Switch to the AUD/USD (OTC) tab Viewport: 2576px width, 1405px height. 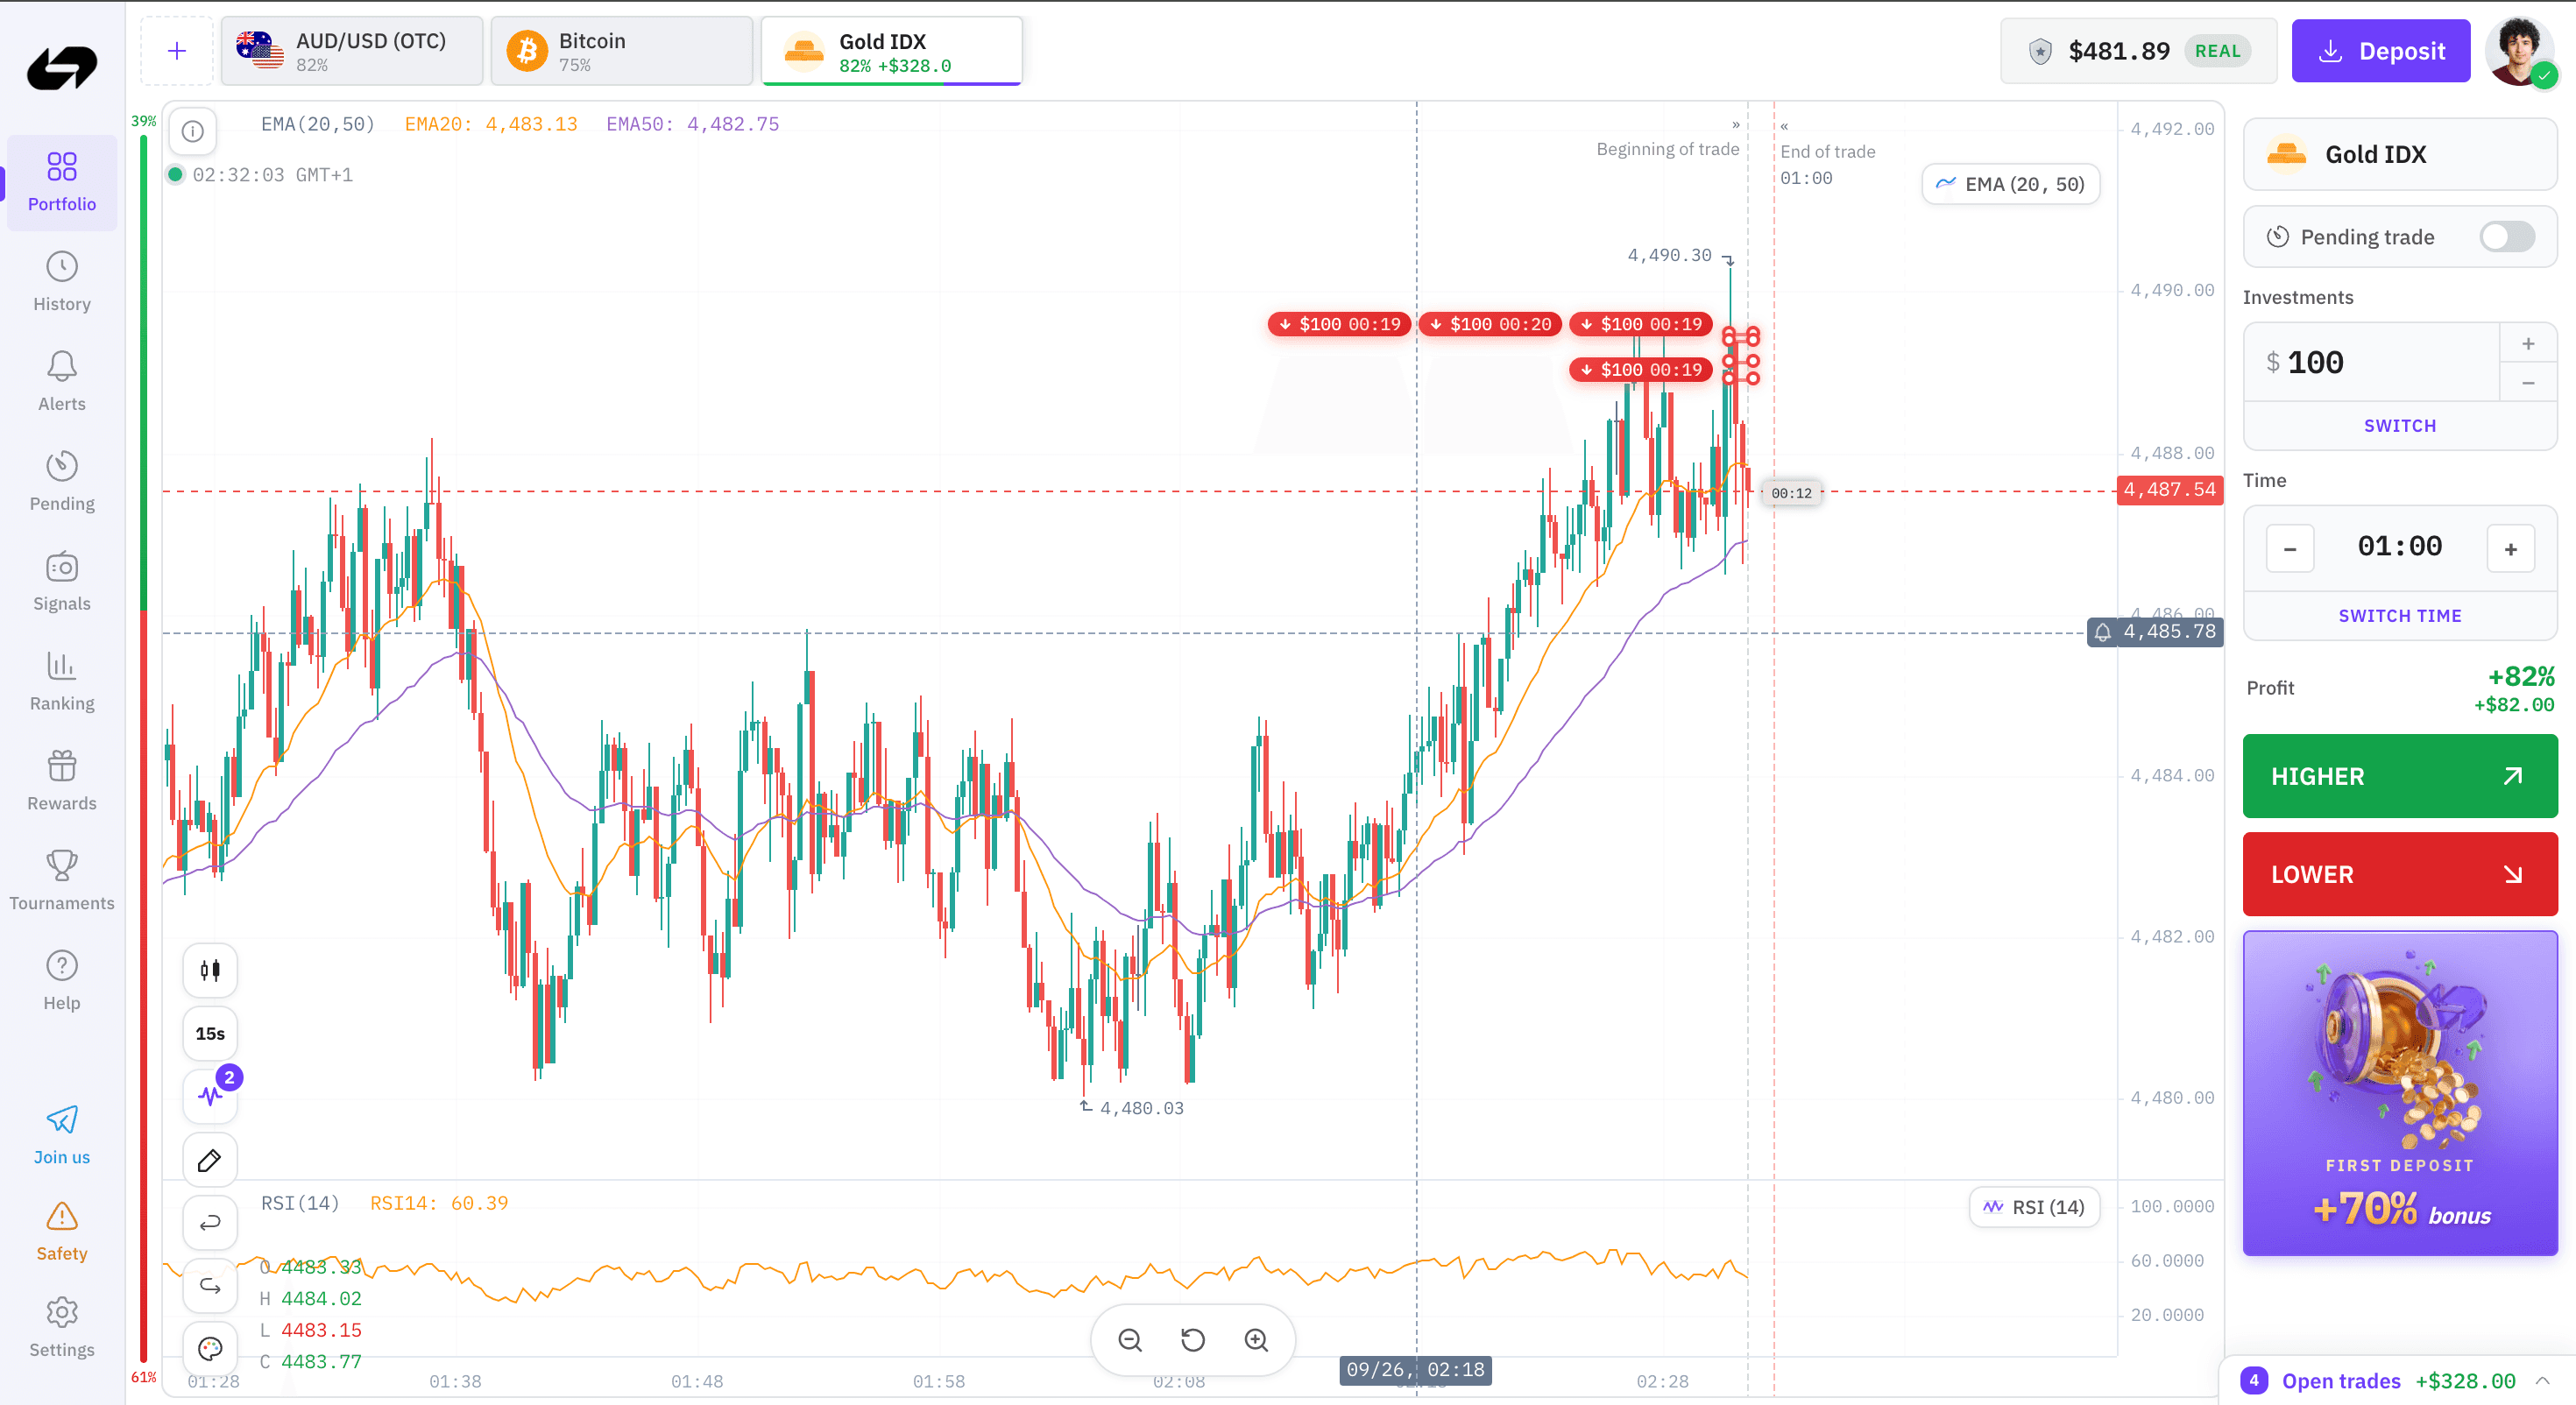pos(352,51)
